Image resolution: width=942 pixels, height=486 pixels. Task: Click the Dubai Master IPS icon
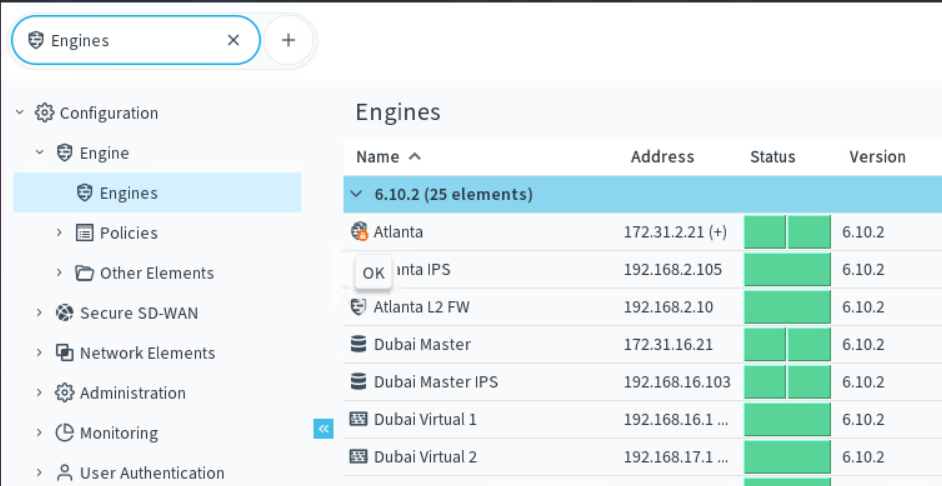(x=359, y=382)
